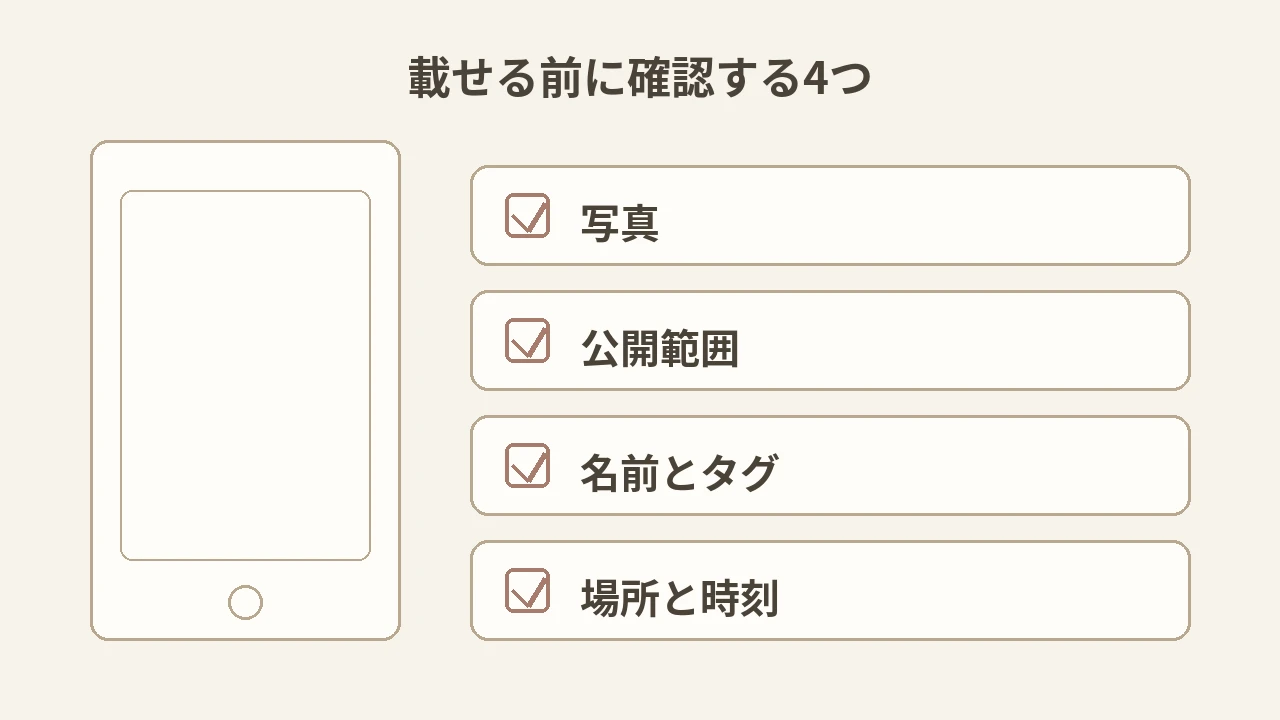Click the phone home button circle

(x=245, y=602)
